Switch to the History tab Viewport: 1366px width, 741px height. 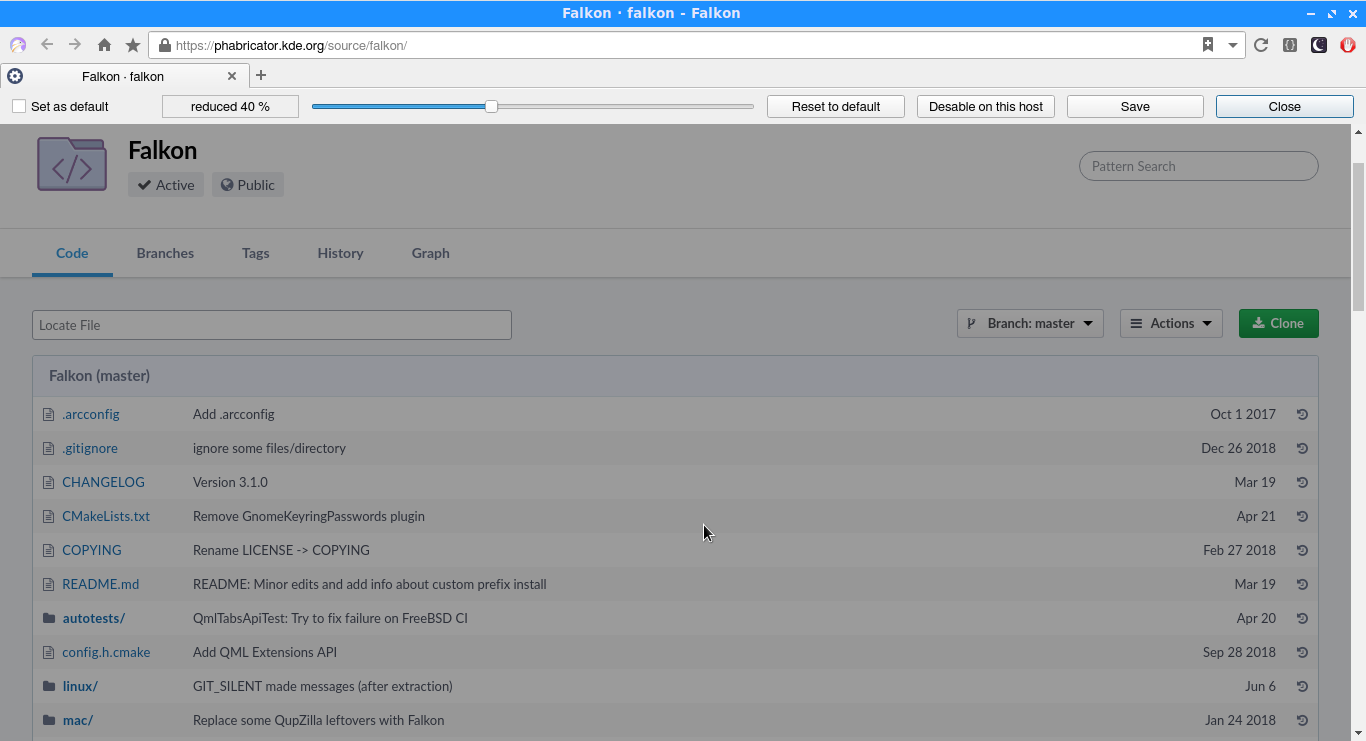pos(340,253)
